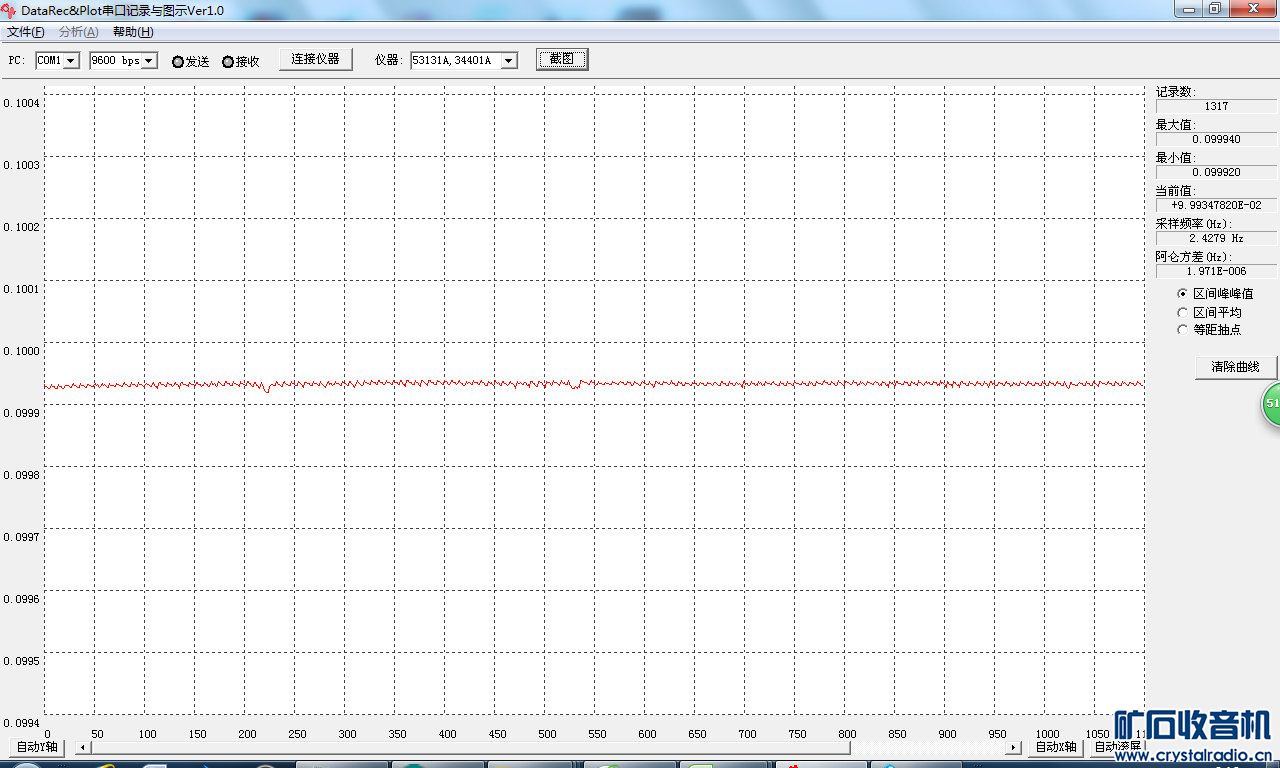The width and height of the screenshot is (1280, 768).
Task: Click the left arrow on horizontal scrollbar
Action: coord(82,747)
